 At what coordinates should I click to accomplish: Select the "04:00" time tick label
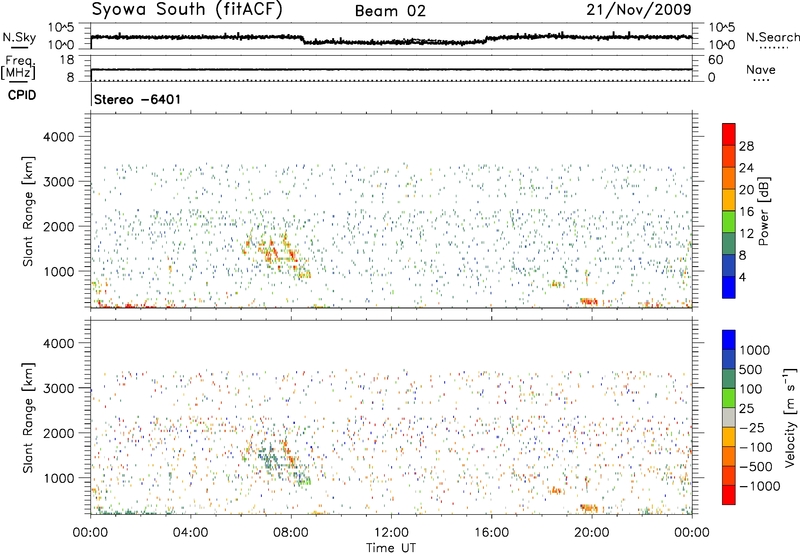point(190,533)
